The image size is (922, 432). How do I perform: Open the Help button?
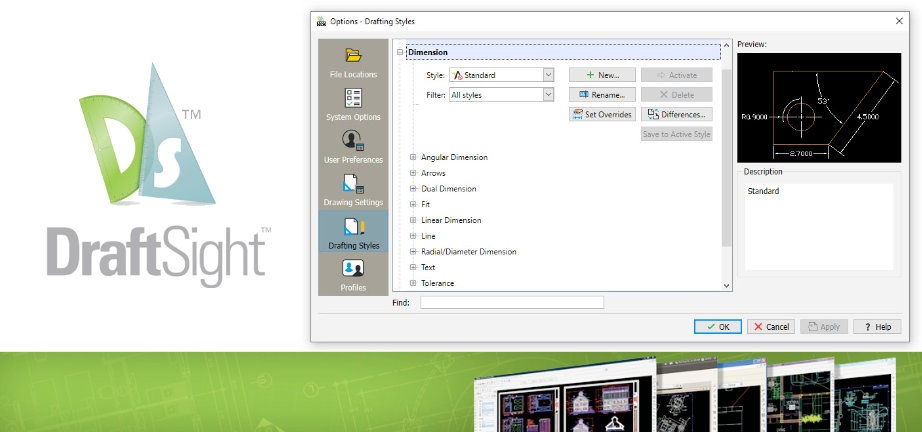pos(877,327)
